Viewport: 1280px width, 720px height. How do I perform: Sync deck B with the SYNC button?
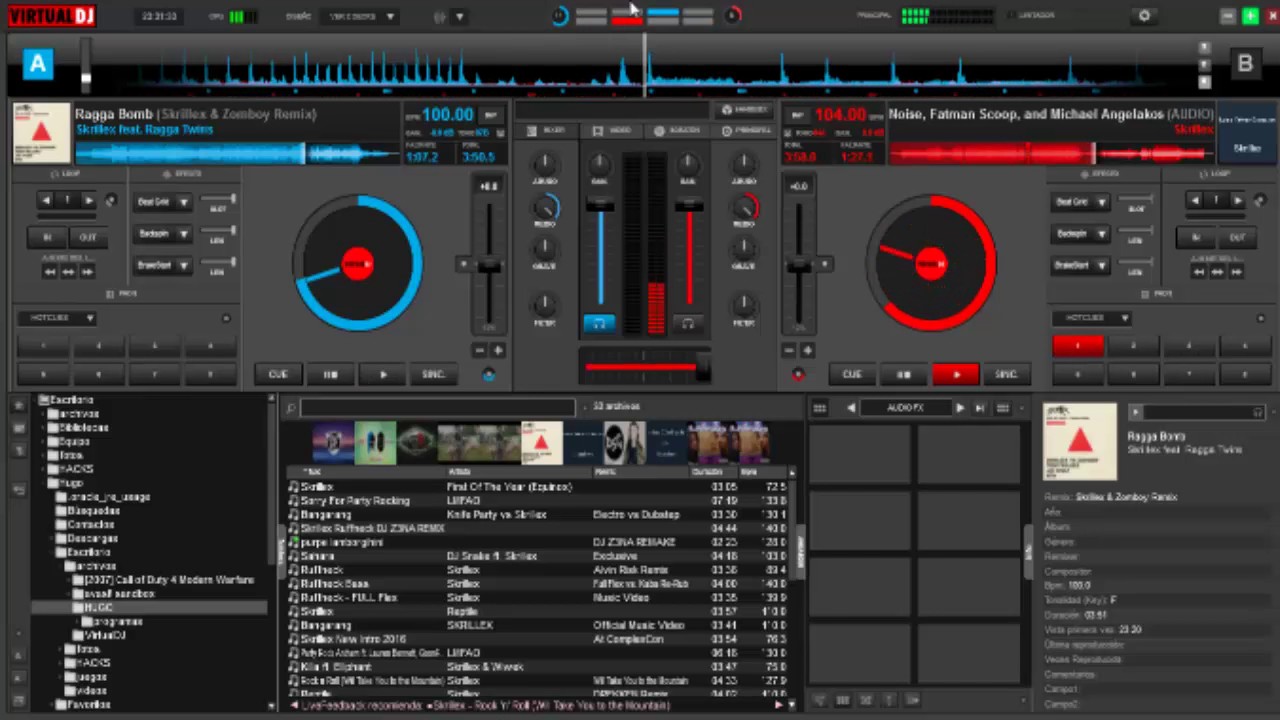pos(1006,374)
